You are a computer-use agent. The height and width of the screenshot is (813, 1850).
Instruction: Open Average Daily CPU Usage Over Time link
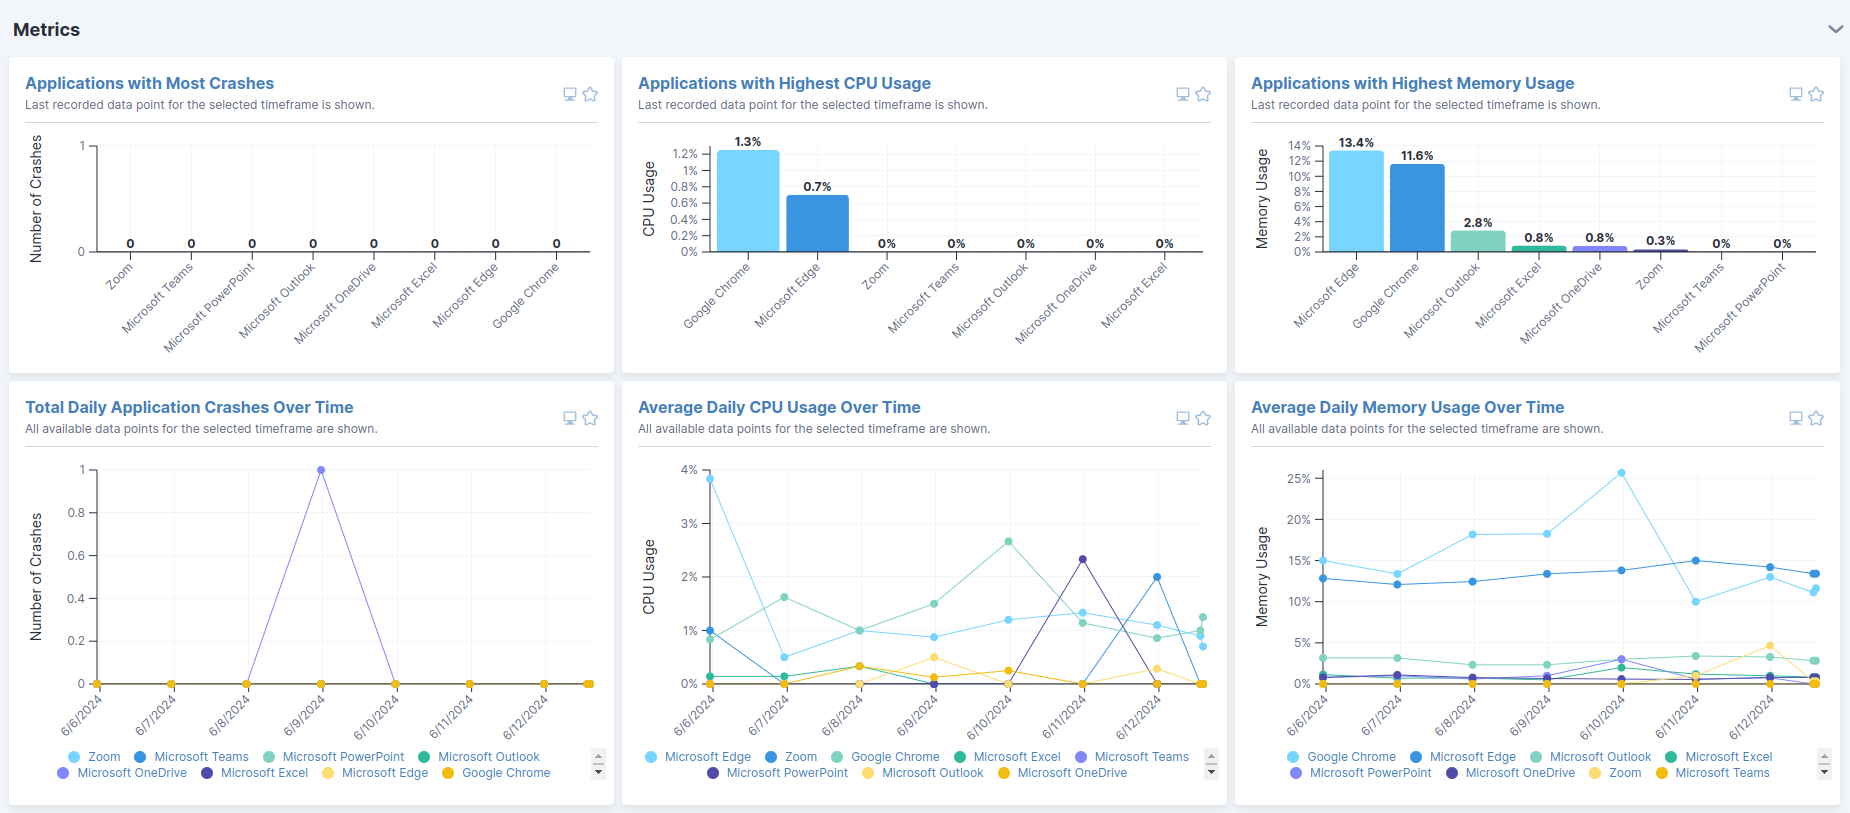tap(779, 407)
